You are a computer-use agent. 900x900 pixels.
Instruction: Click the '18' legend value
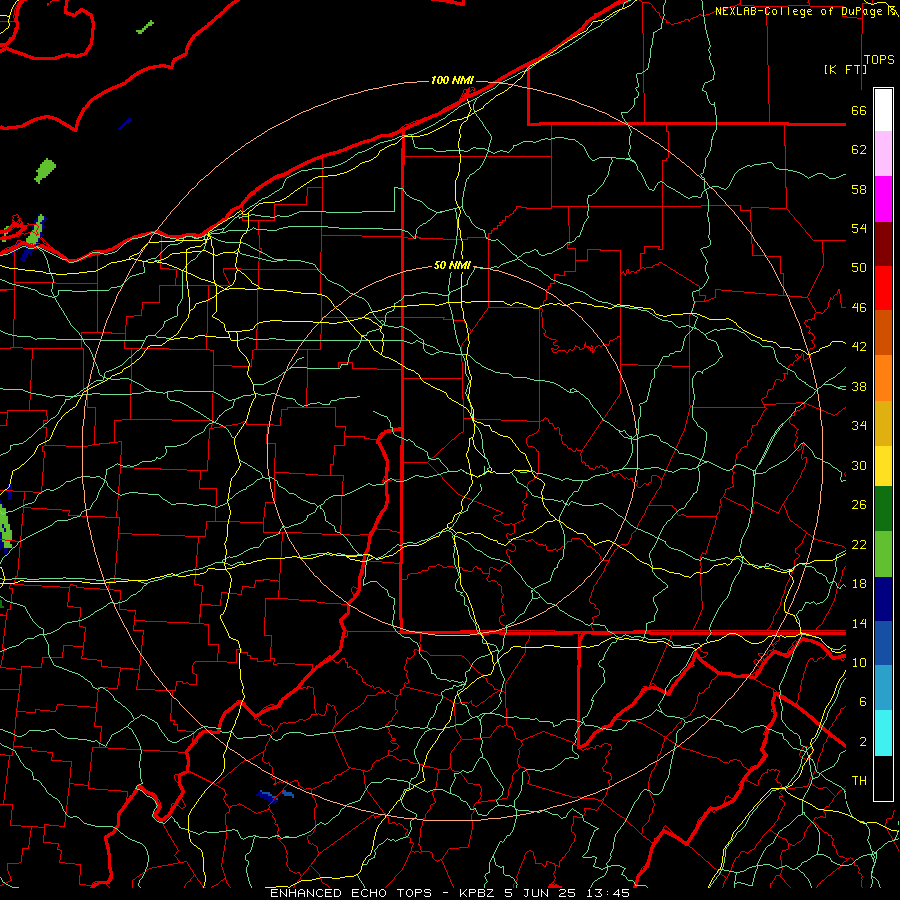(859, 584)
